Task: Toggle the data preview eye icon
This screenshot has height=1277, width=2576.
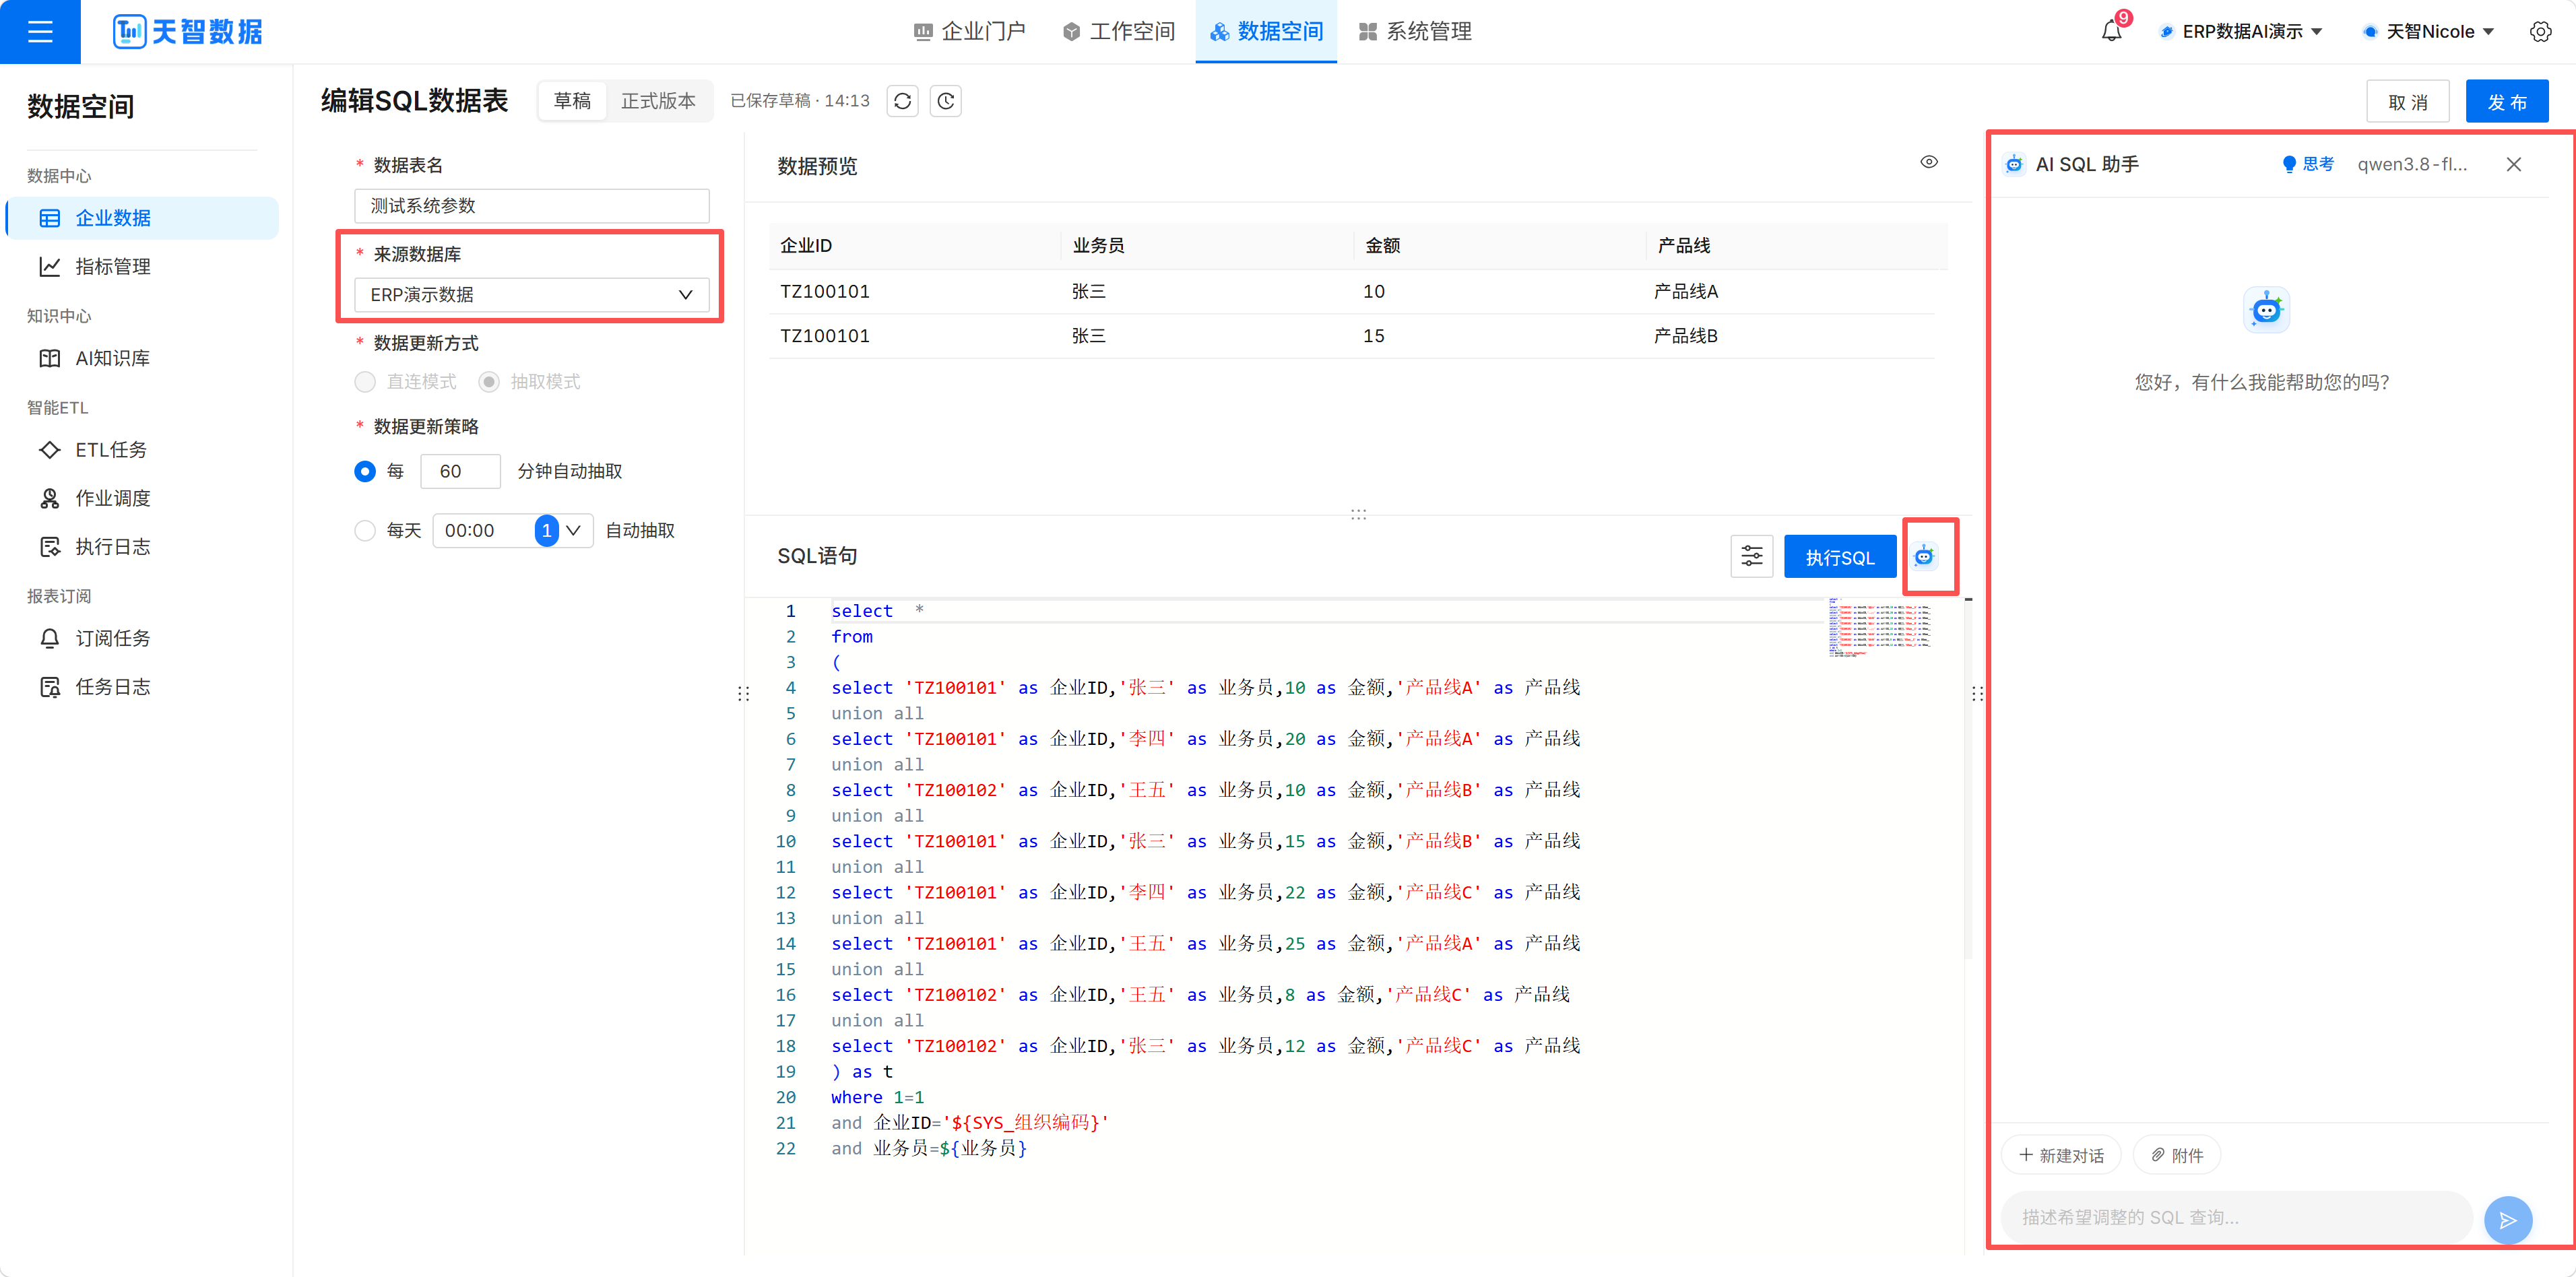Action: [x=1929, y=162]
